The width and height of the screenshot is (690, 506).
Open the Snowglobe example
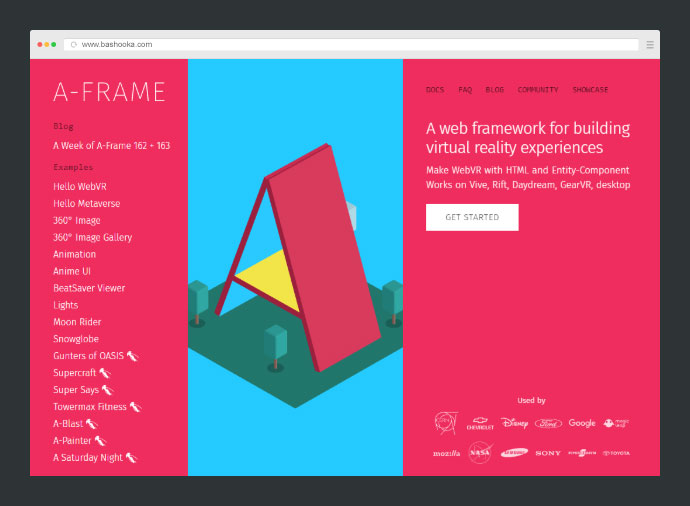point(76,339)
